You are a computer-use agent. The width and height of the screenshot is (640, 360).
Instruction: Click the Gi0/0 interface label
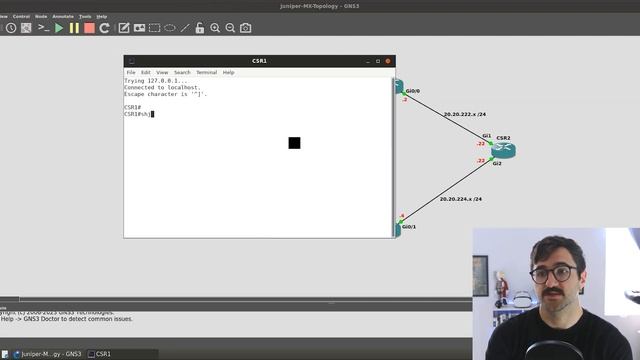413,91
